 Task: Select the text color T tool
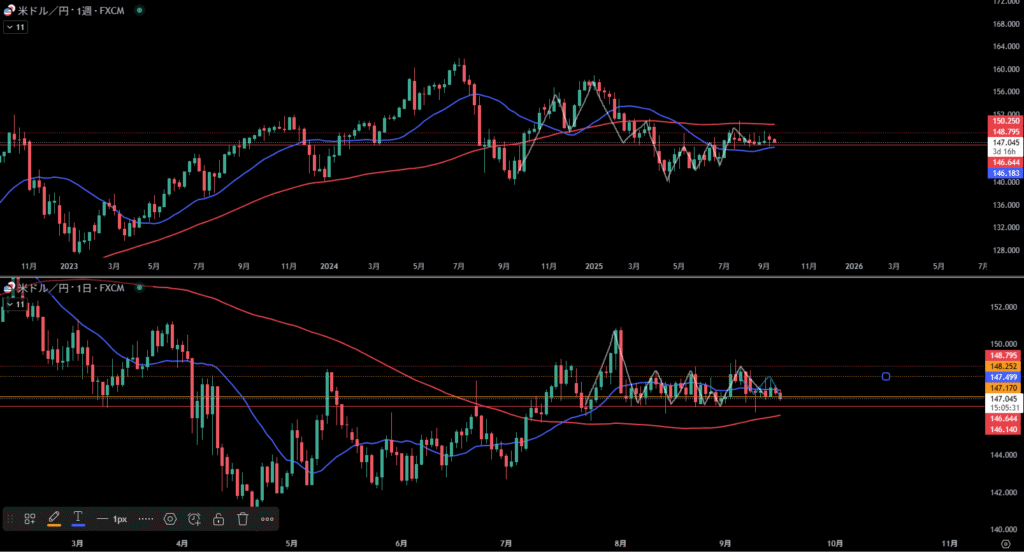click(x=78, y=519)
